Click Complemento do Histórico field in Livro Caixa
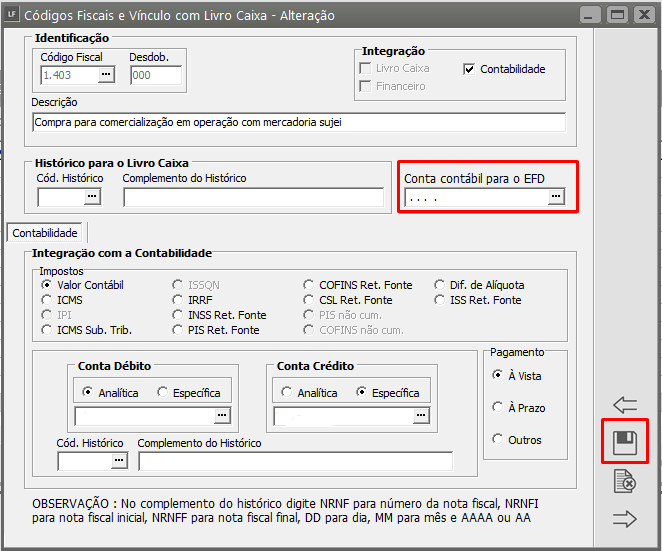Screen dimensions: 662x551 coord(253,198)
